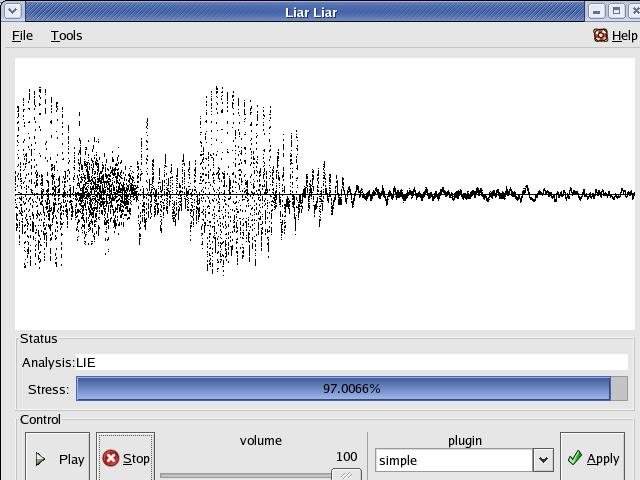Minimize the Liar Liar window
Viewport: 640px width, 480px height.
pos(597,11)
